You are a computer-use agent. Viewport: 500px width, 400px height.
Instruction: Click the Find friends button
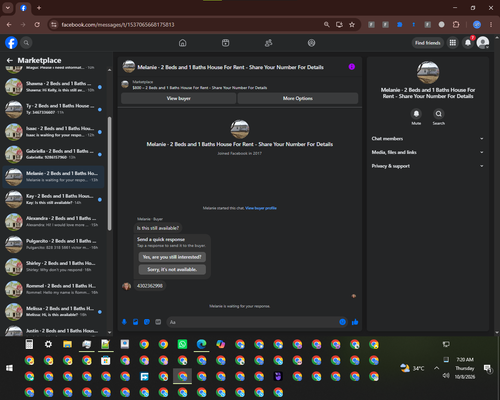(428, 43)
